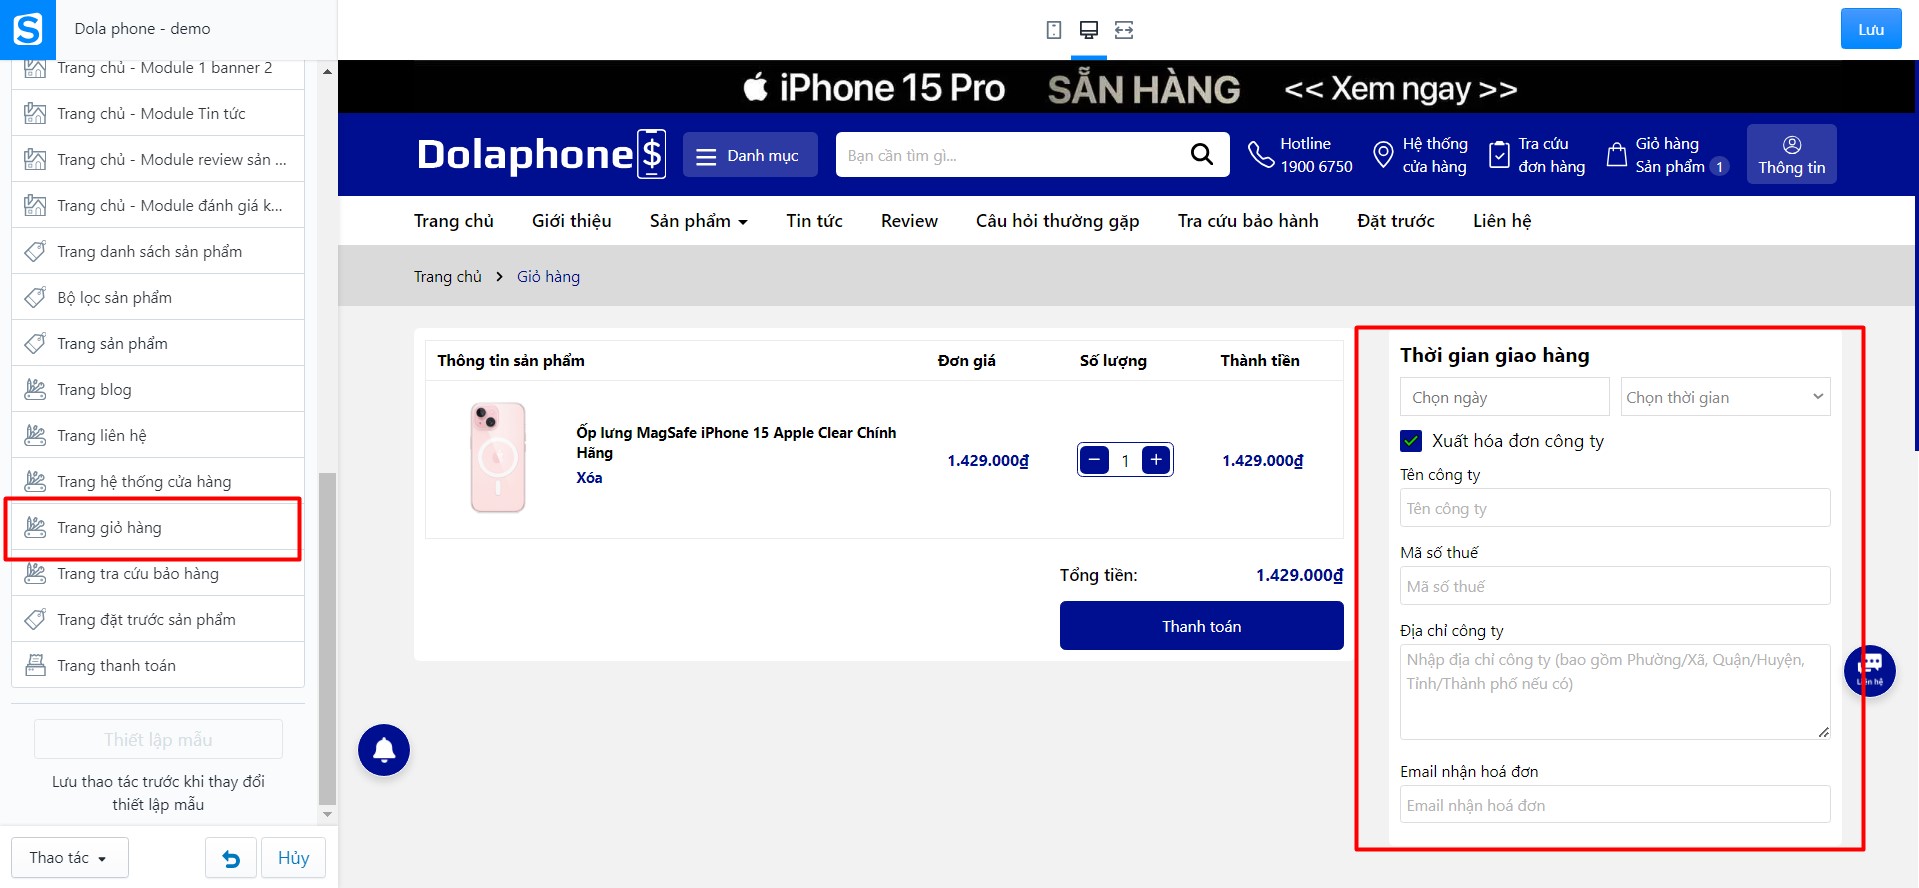
Task: Click Trang chủ breadcrumb link
Action: click(x=448, y=277)
